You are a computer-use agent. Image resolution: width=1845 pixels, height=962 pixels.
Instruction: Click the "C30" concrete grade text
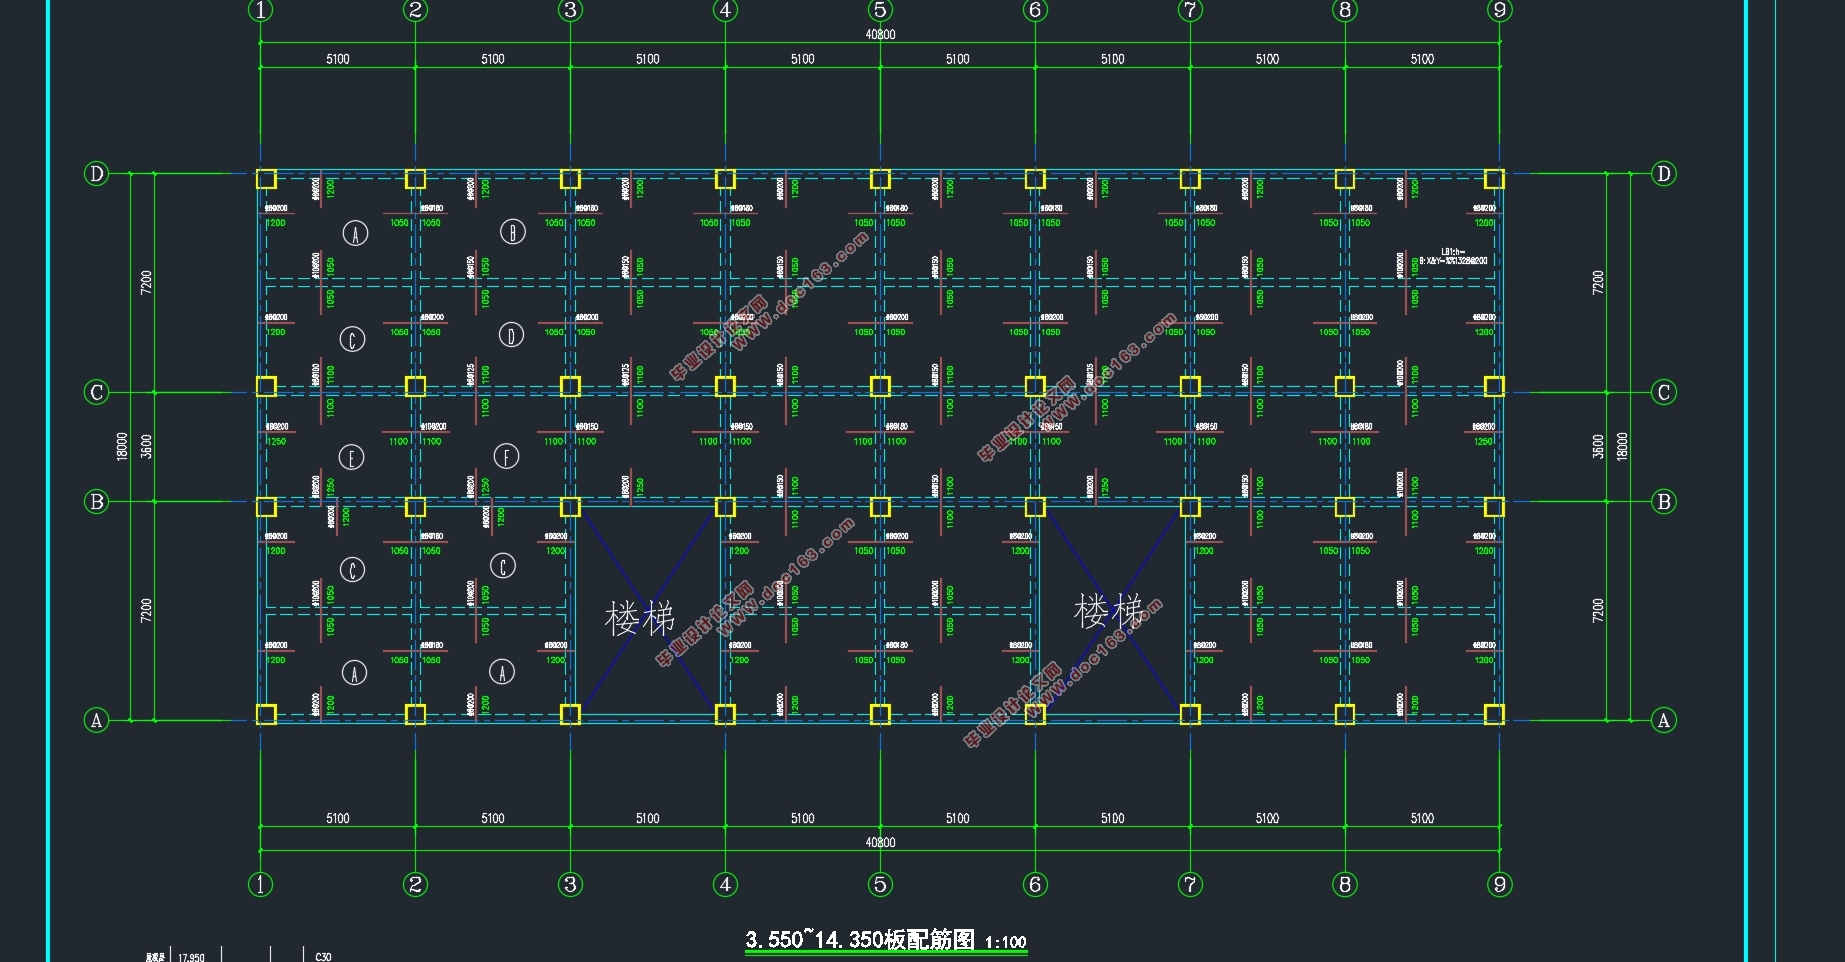point(323,957)
